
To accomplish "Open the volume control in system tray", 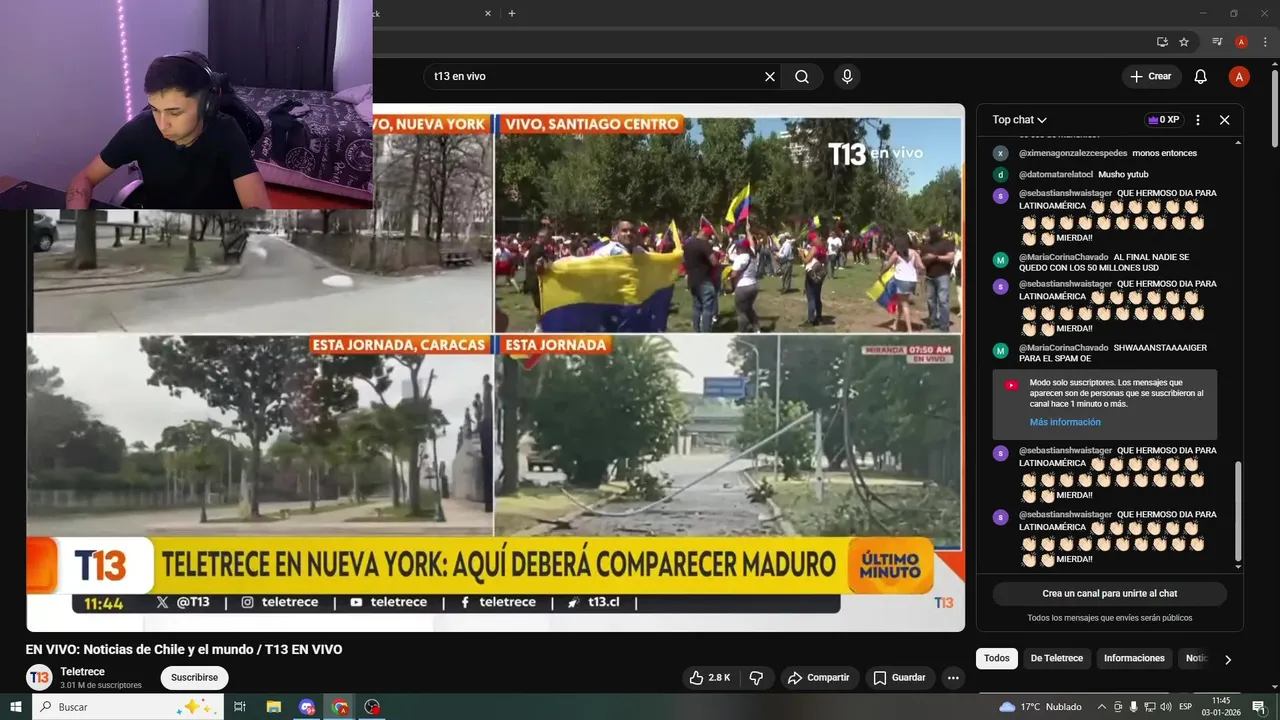I will (1165, 707).
